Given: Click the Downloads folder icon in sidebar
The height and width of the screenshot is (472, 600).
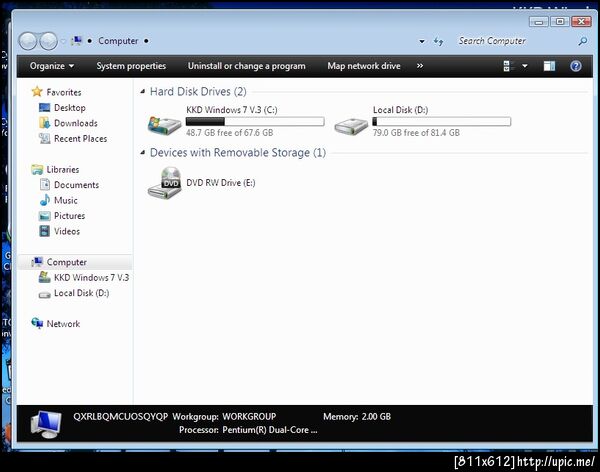Looking at the screenshot, I should click(x=44, y=123).
